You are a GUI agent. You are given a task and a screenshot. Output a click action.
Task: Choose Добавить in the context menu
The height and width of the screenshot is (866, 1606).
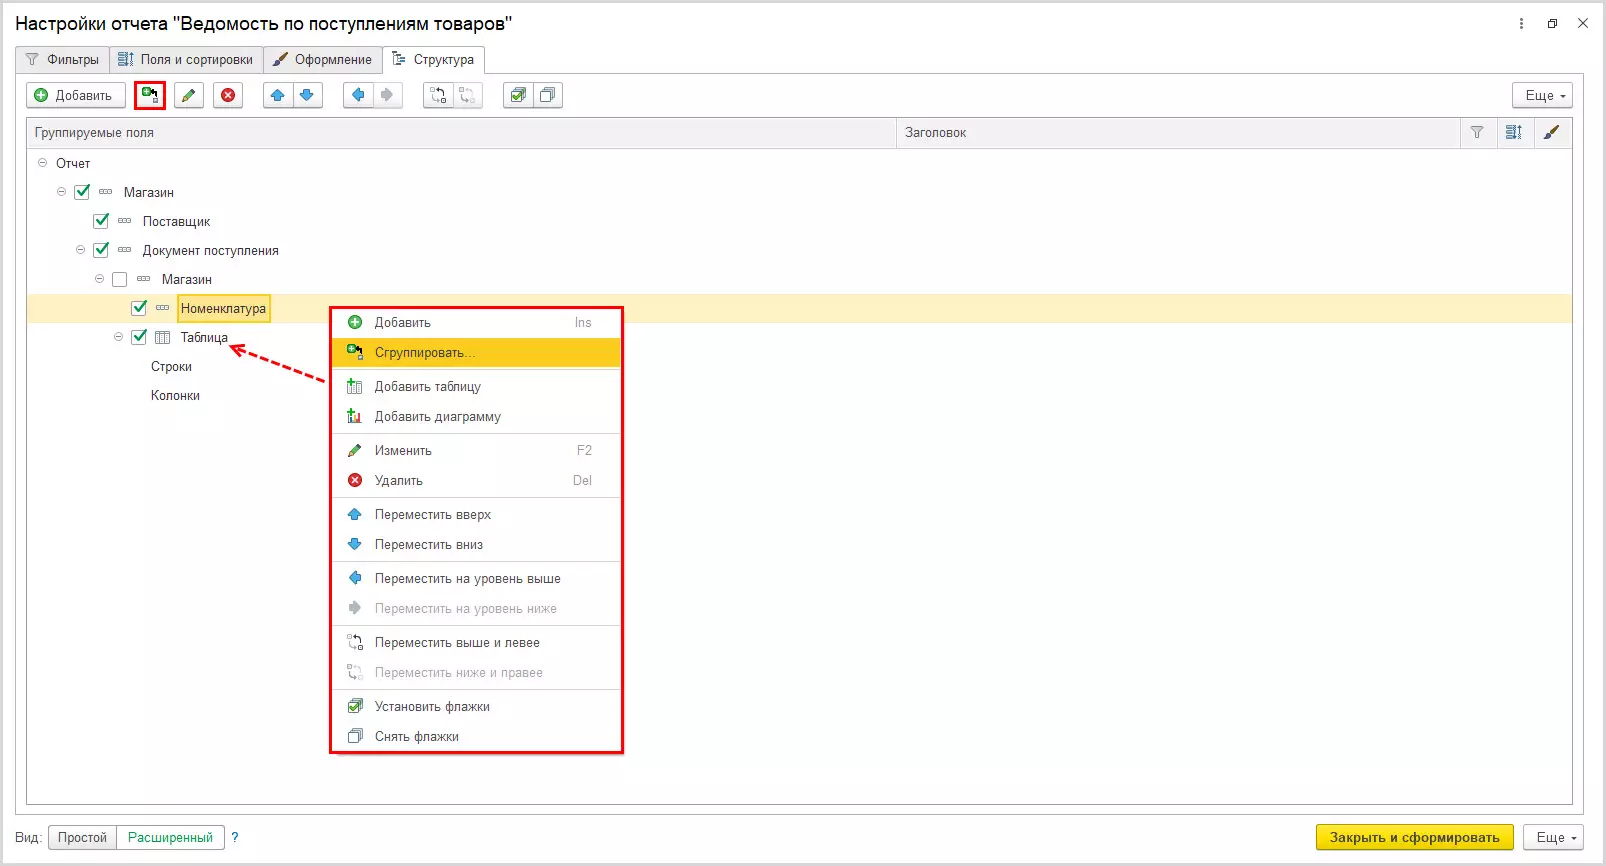point(476,323)
